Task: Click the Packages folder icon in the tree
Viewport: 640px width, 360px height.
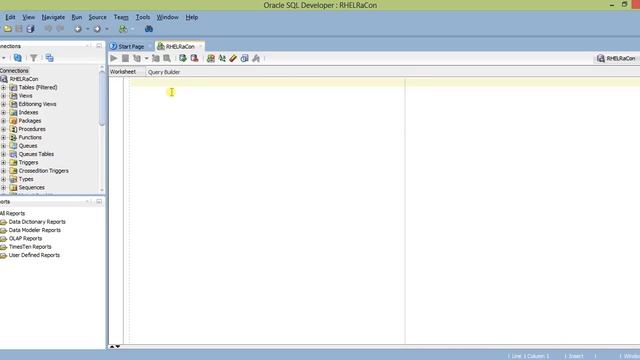Action: 13,121
